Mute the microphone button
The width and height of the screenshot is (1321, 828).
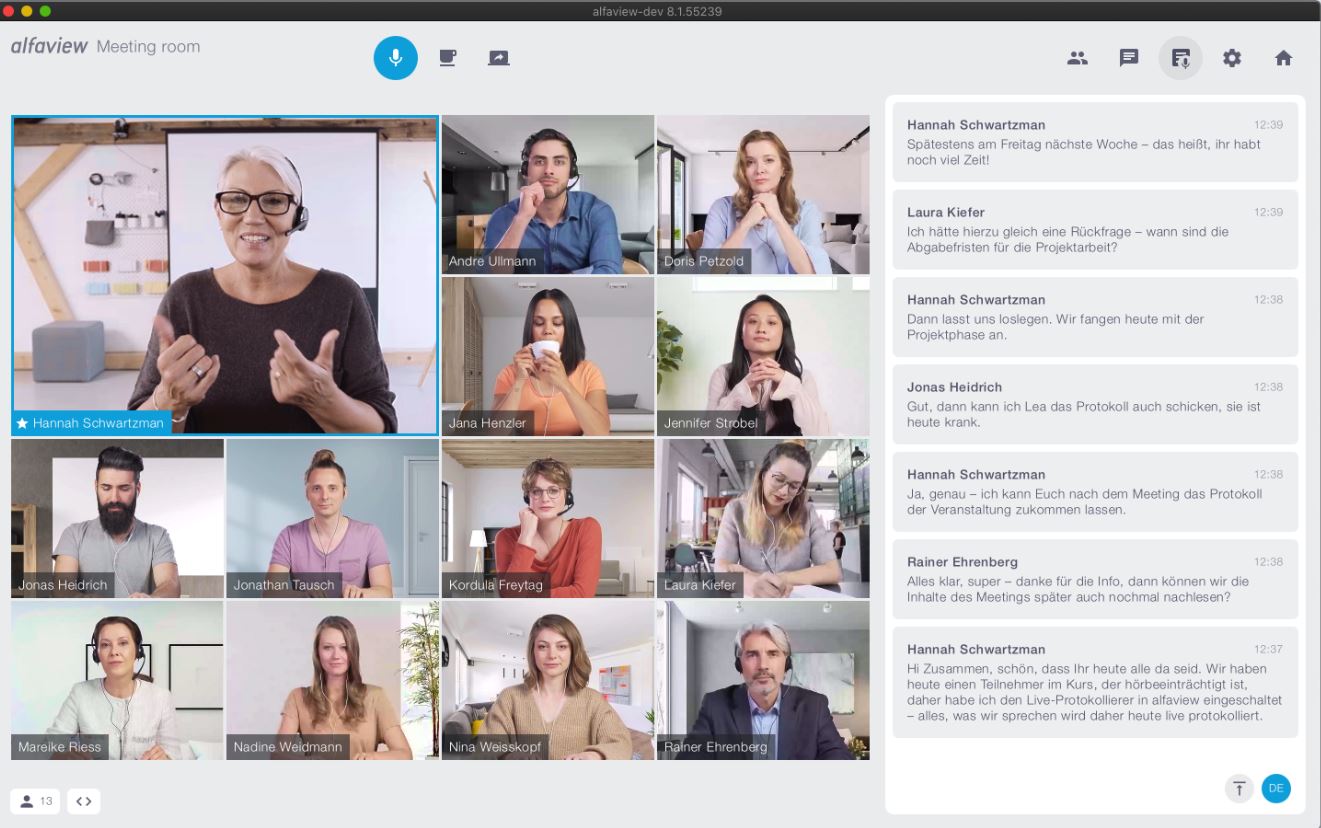[x=396, y=58]
